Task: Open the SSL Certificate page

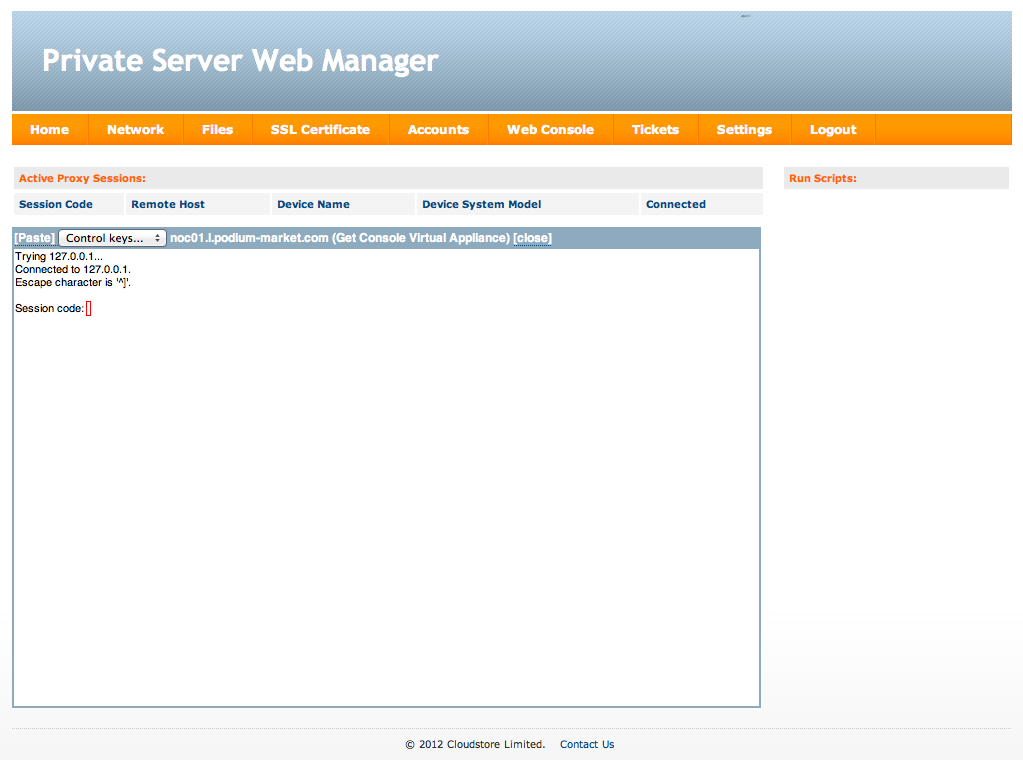Action: tap(320, 129)
